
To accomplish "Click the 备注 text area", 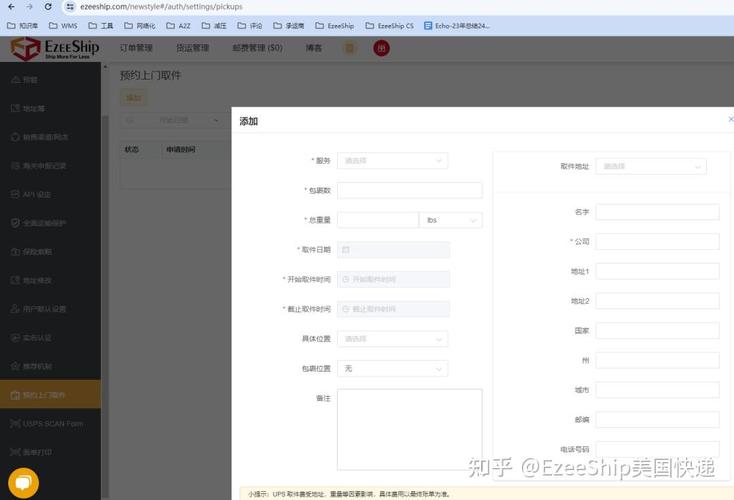I will (x=410, y=429).
